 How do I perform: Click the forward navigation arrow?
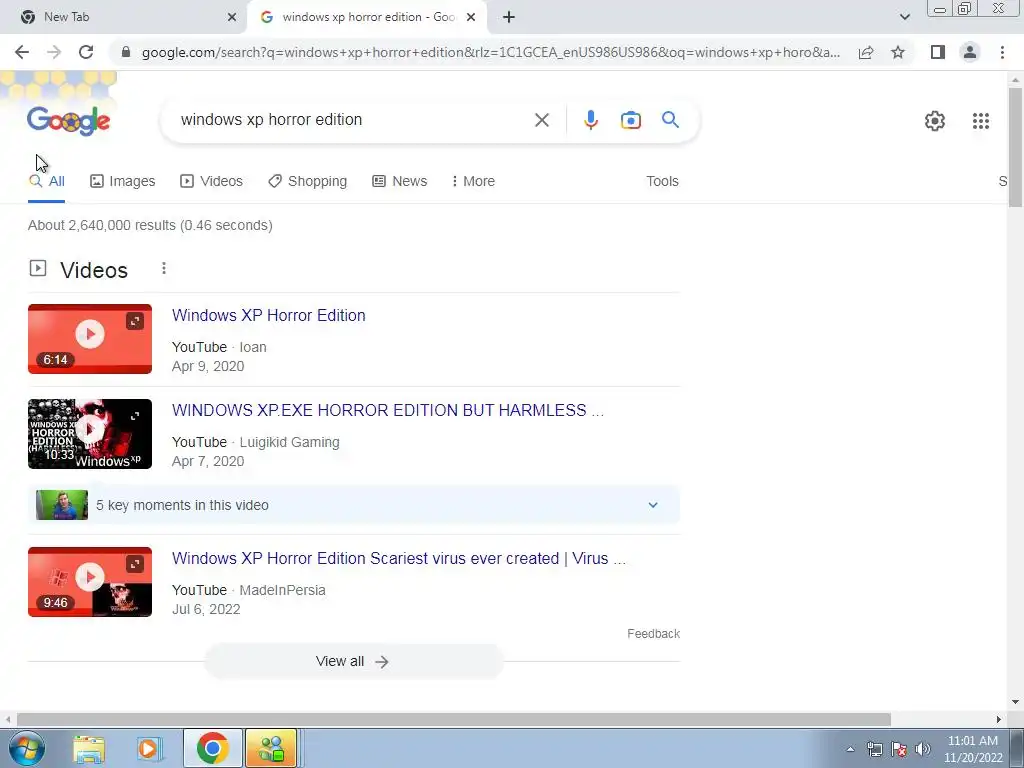click(54, 52)
